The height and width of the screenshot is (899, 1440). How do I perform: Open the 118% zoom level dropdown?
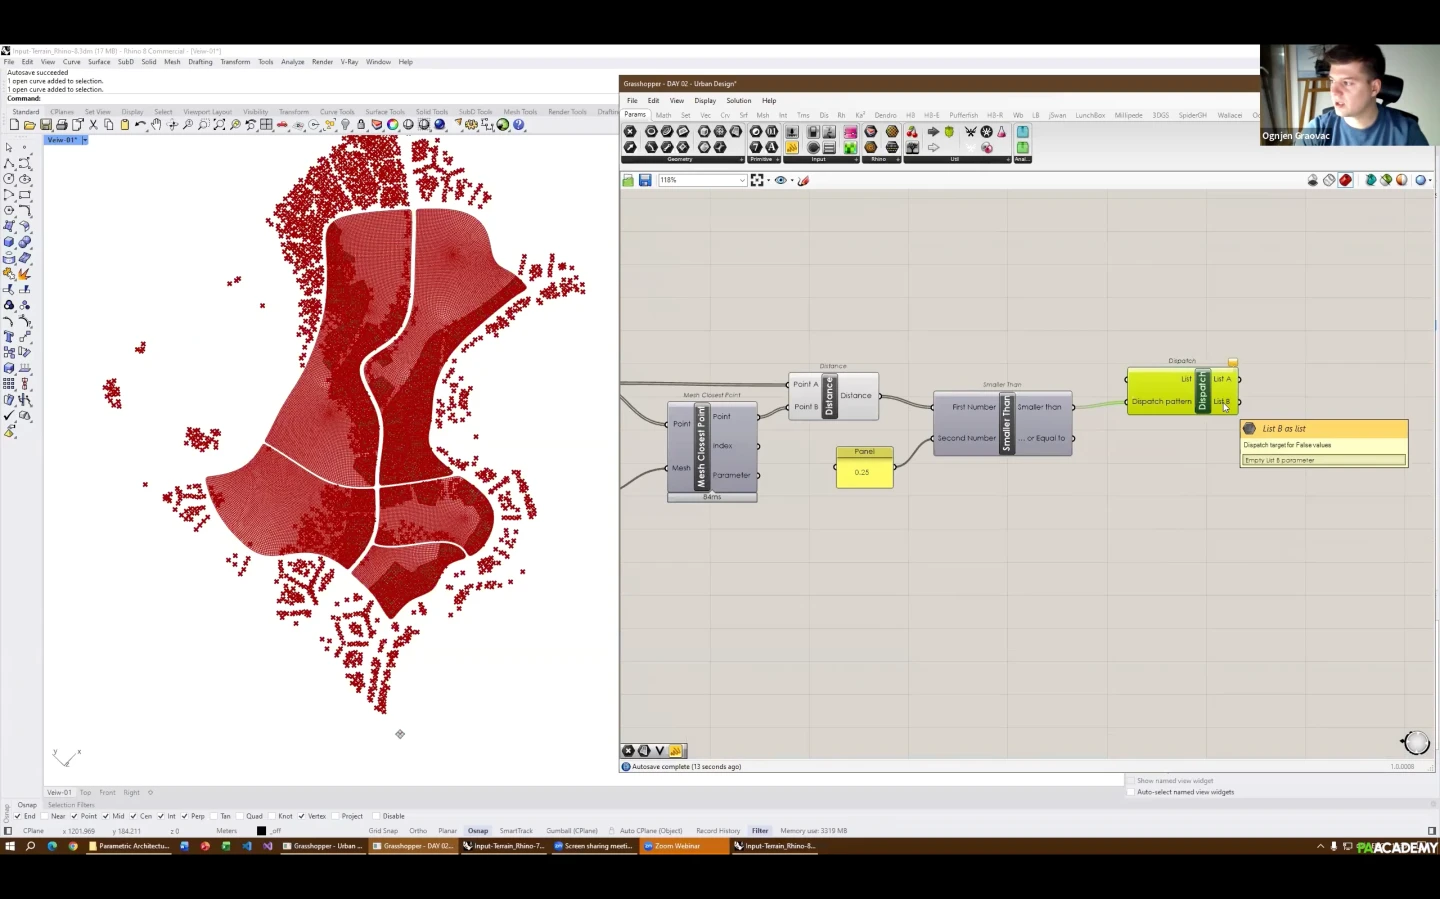pos(742,180)
